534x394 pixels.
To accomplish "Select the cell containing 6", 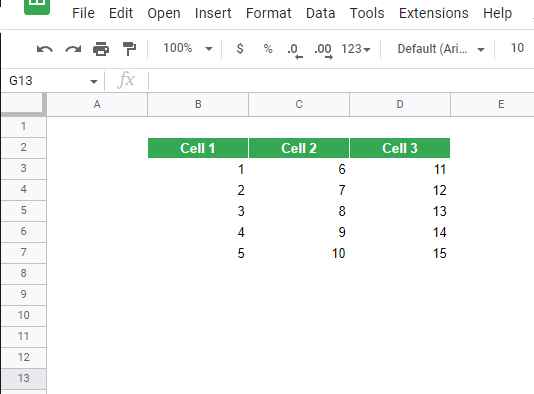I will (x=299, y=169).
